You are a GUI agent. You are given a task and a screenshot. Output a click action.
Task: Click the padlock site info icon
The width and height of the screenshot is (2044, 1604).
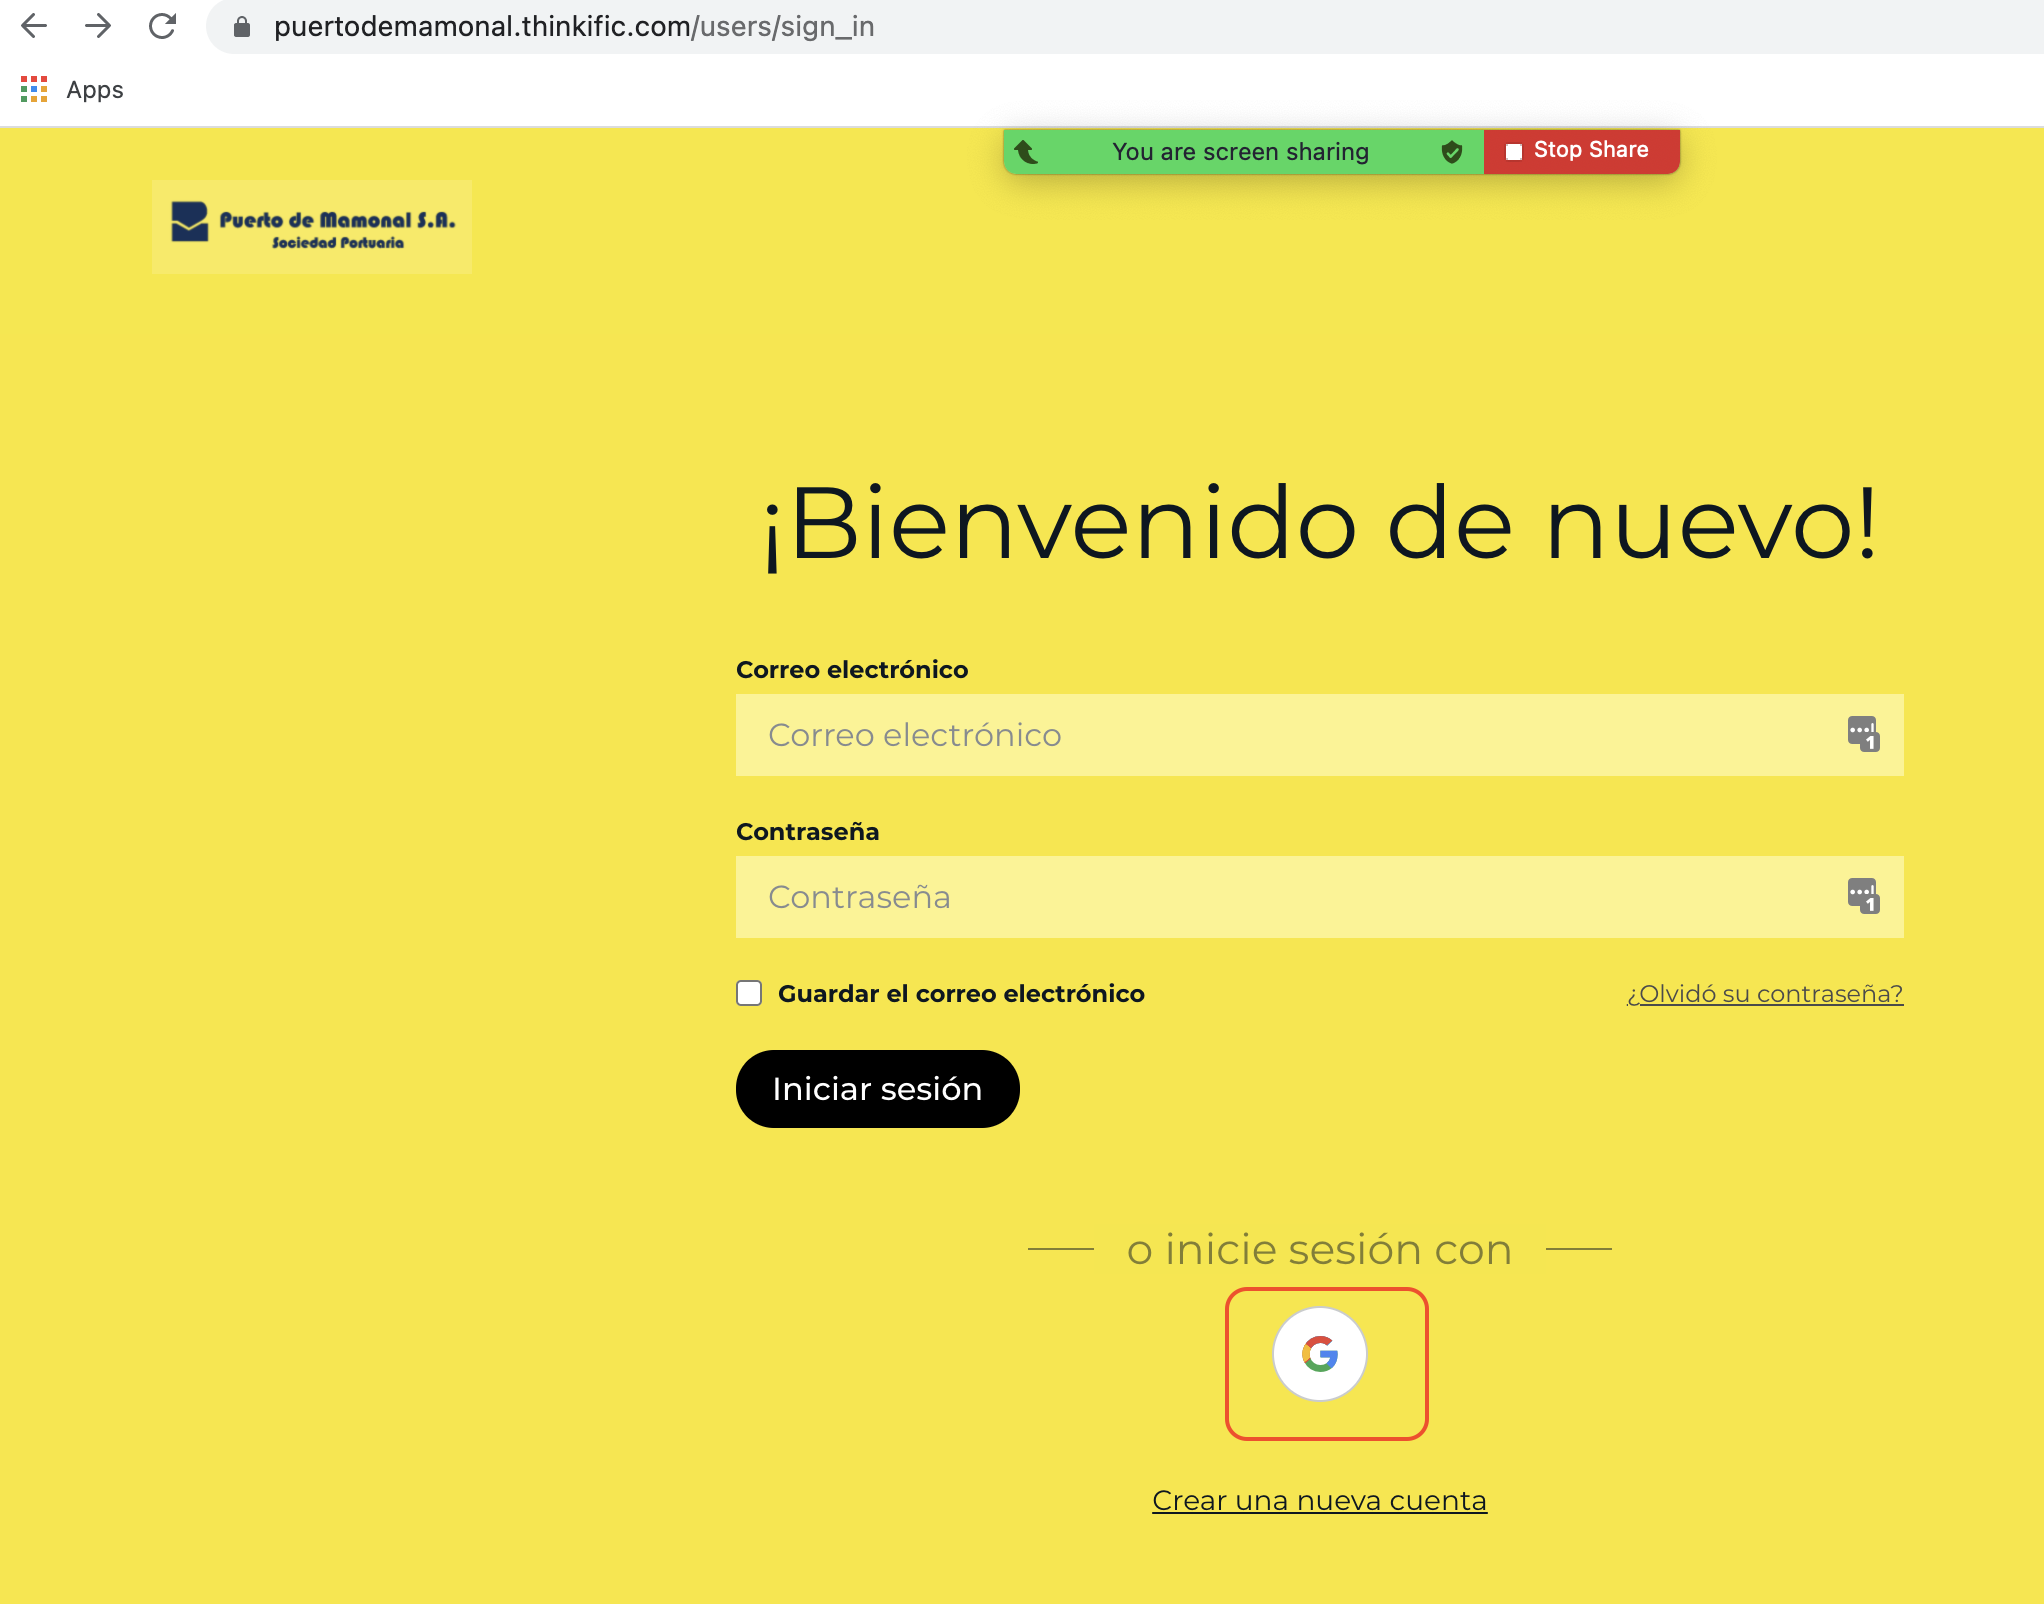(241, 27)
